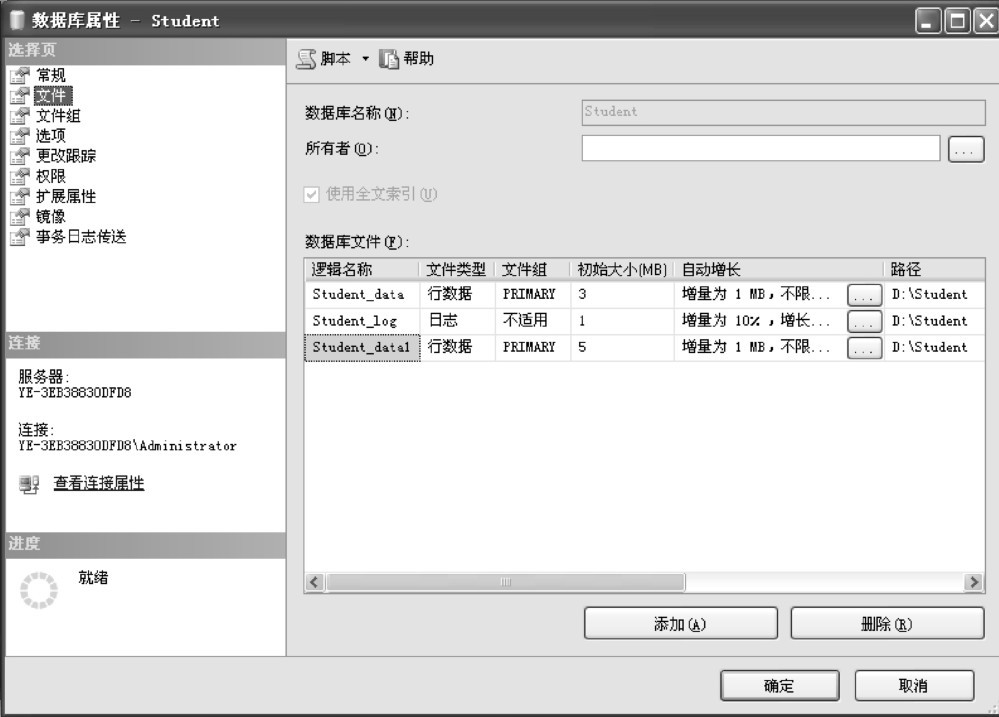Toggle 使用全文索引 checkbox
Image resolution: width=999 pixels, height=717 pixels.
[312, 194]
